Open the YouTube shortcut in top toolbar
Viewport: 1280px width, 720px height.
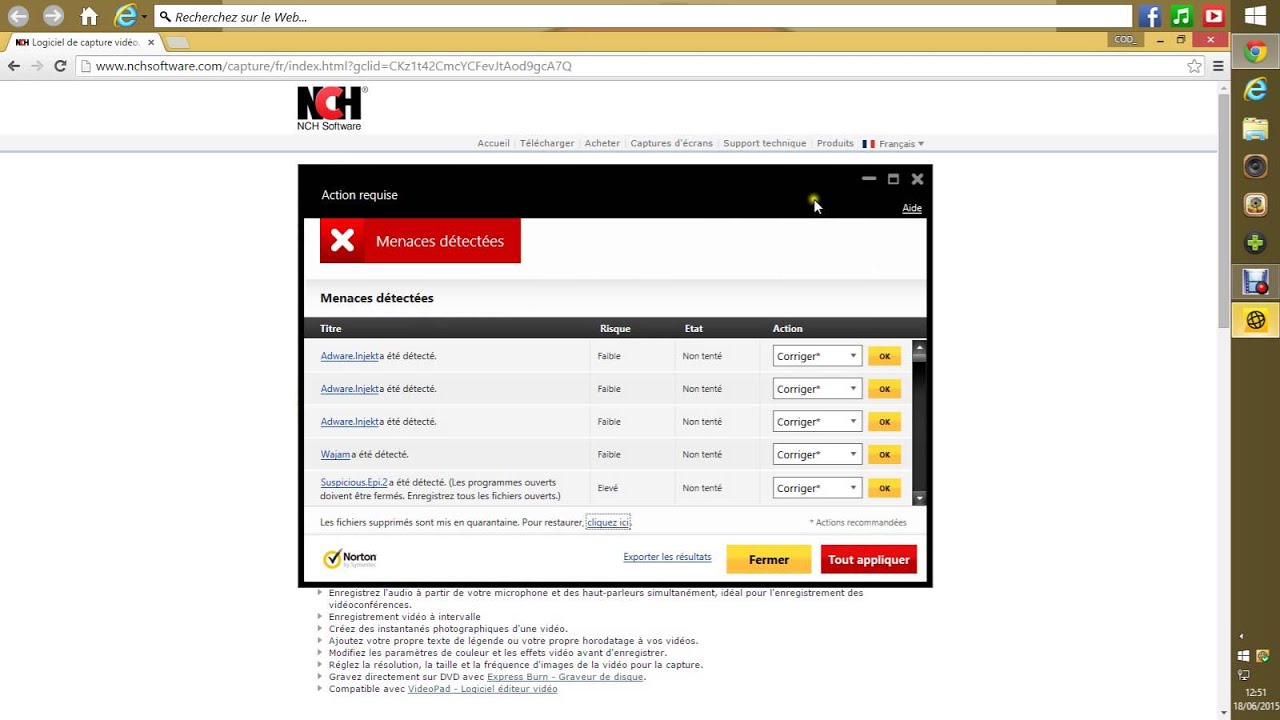point(1214,16)
